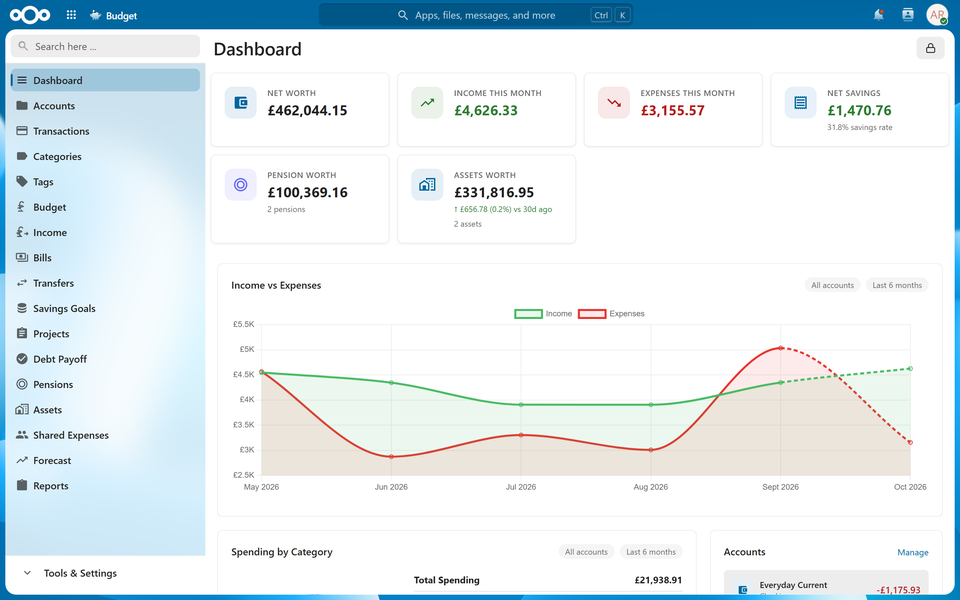This screenshot has height=600, width=960.
Task: Click the Income This Month trending-up icon
Action: 427,103
